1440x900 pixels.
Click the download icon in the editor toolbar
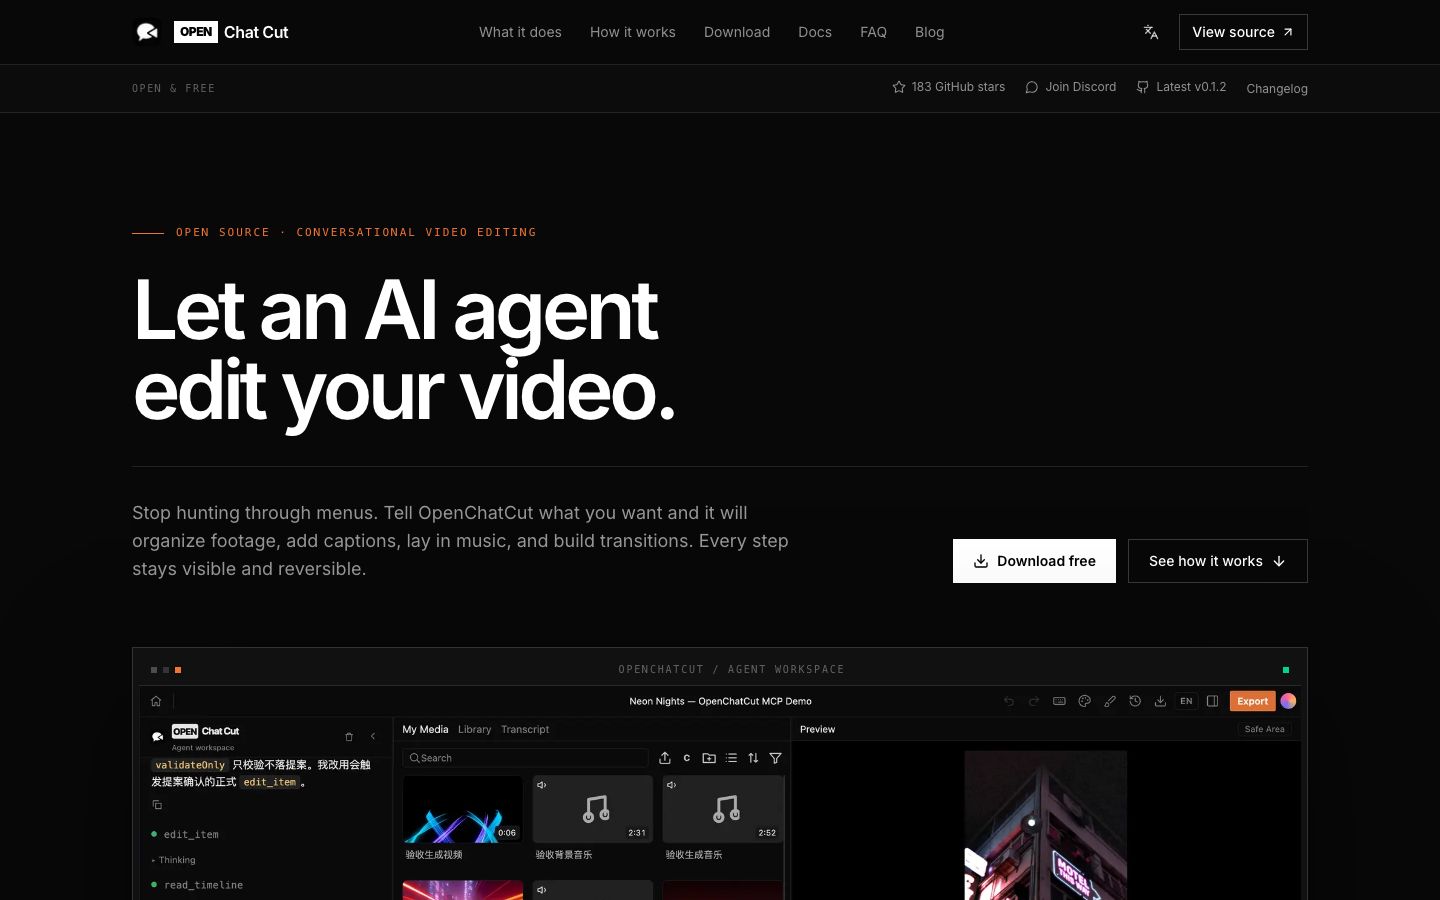(x=1160, y=701)
